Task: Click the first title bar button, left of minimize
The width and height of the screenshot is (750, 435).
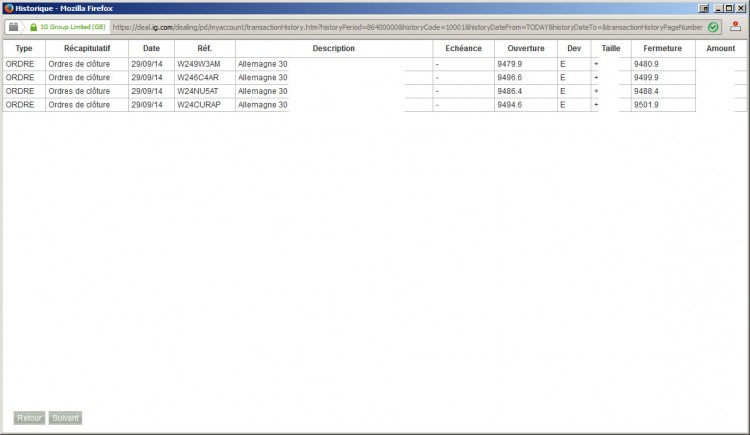Action: click(x=704, y=8)
